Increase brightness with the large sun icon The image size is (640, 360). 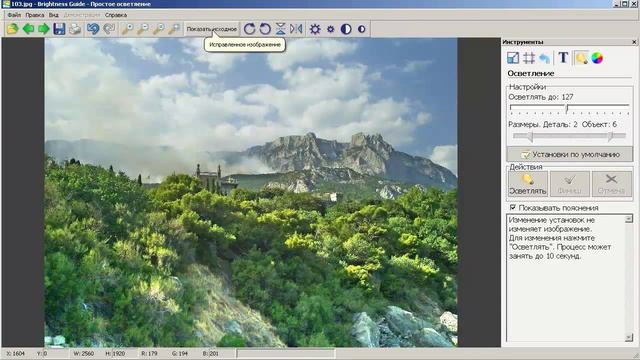(315, 29)
